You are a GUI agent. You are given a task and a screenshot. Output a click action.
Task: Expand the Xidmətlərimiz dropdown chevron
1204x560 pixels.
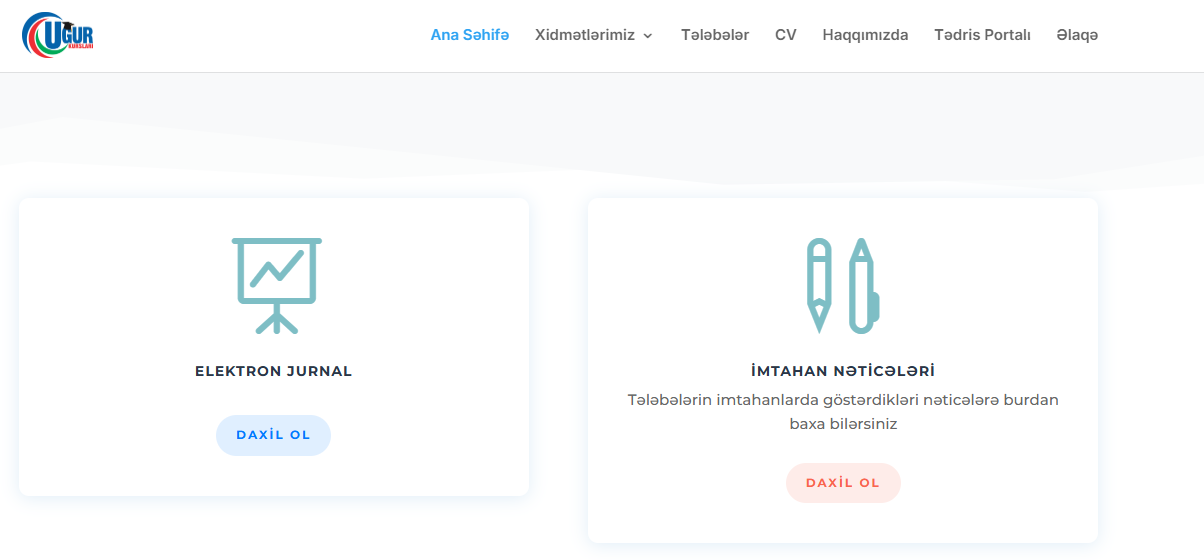[647, 35]
